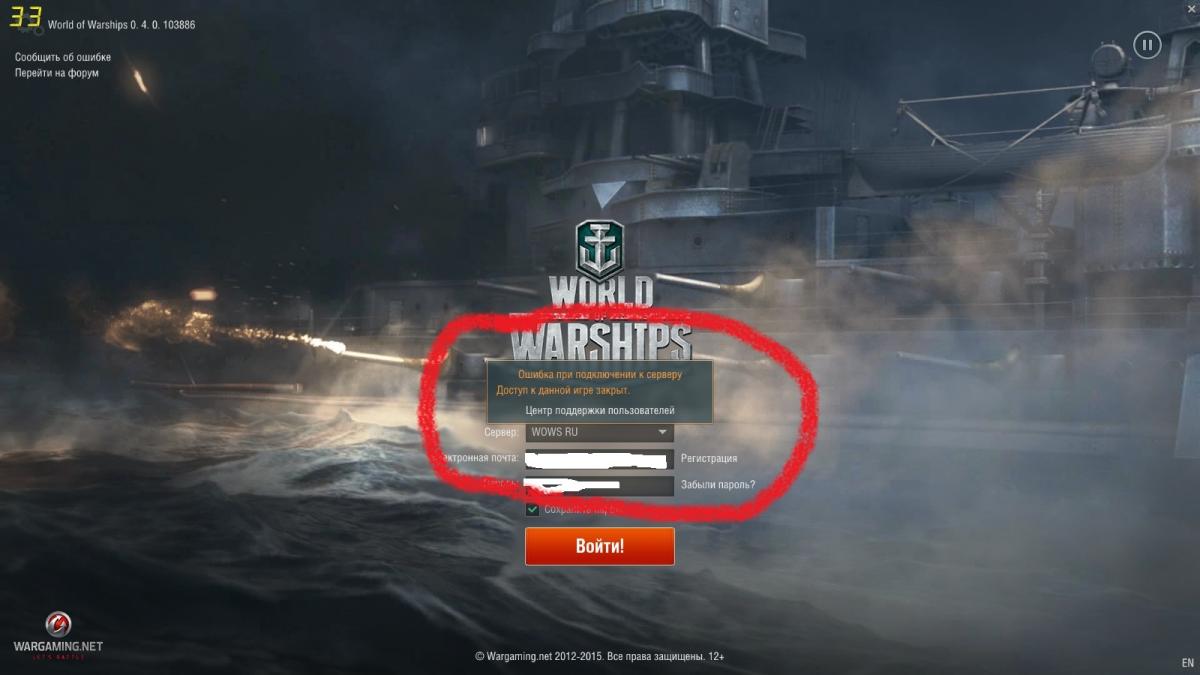Expand the server list via the arrow
Screen dimensions: 1200x675
662,432
